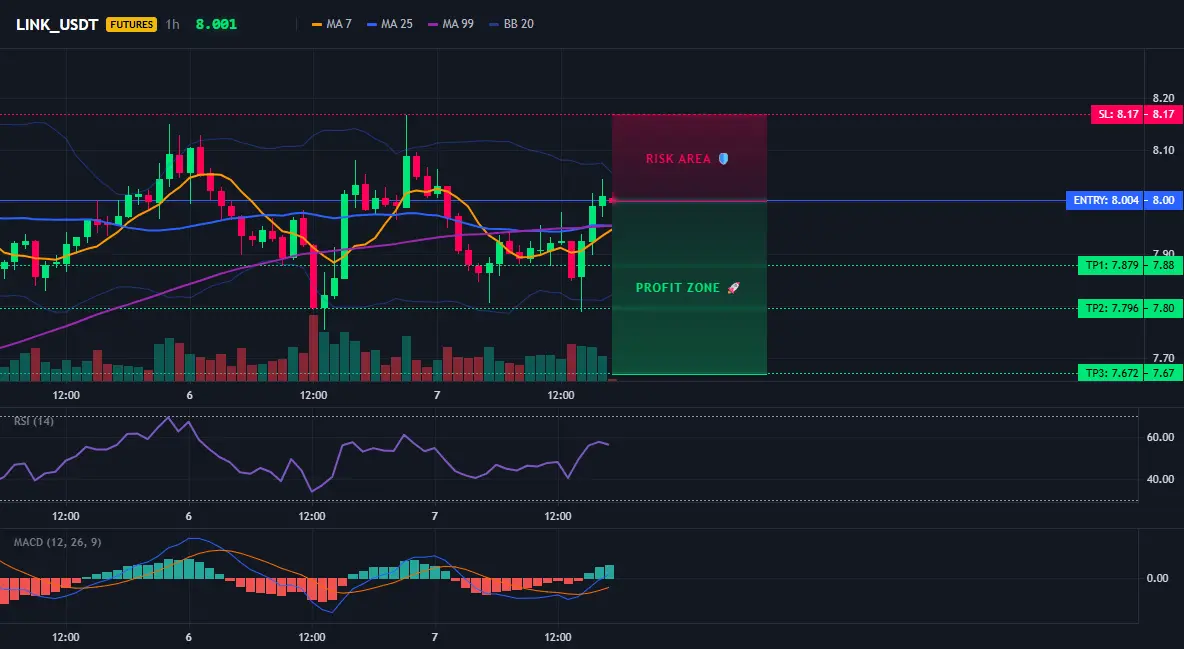Click the date 6 on the RSI time axis
The width and height of the screenshot is (1184, 649).
pyautogui.click(x=189, y=516)
